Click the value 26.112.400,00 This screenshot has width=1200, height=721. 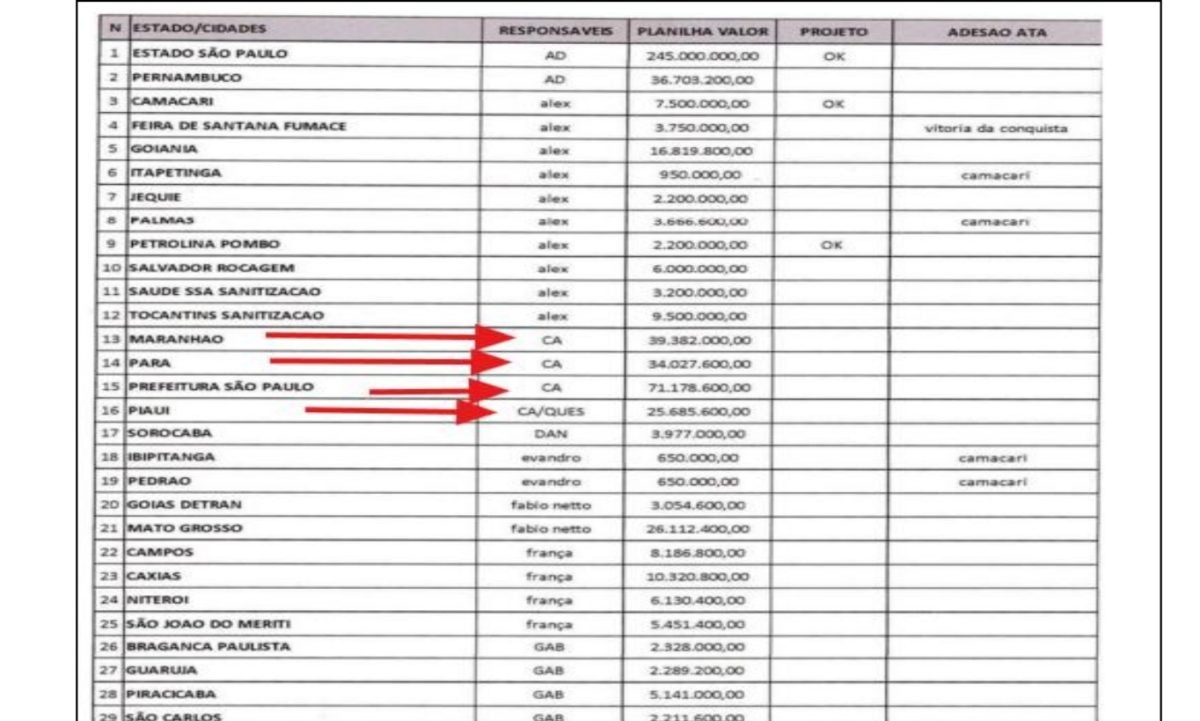click(697, 530)
